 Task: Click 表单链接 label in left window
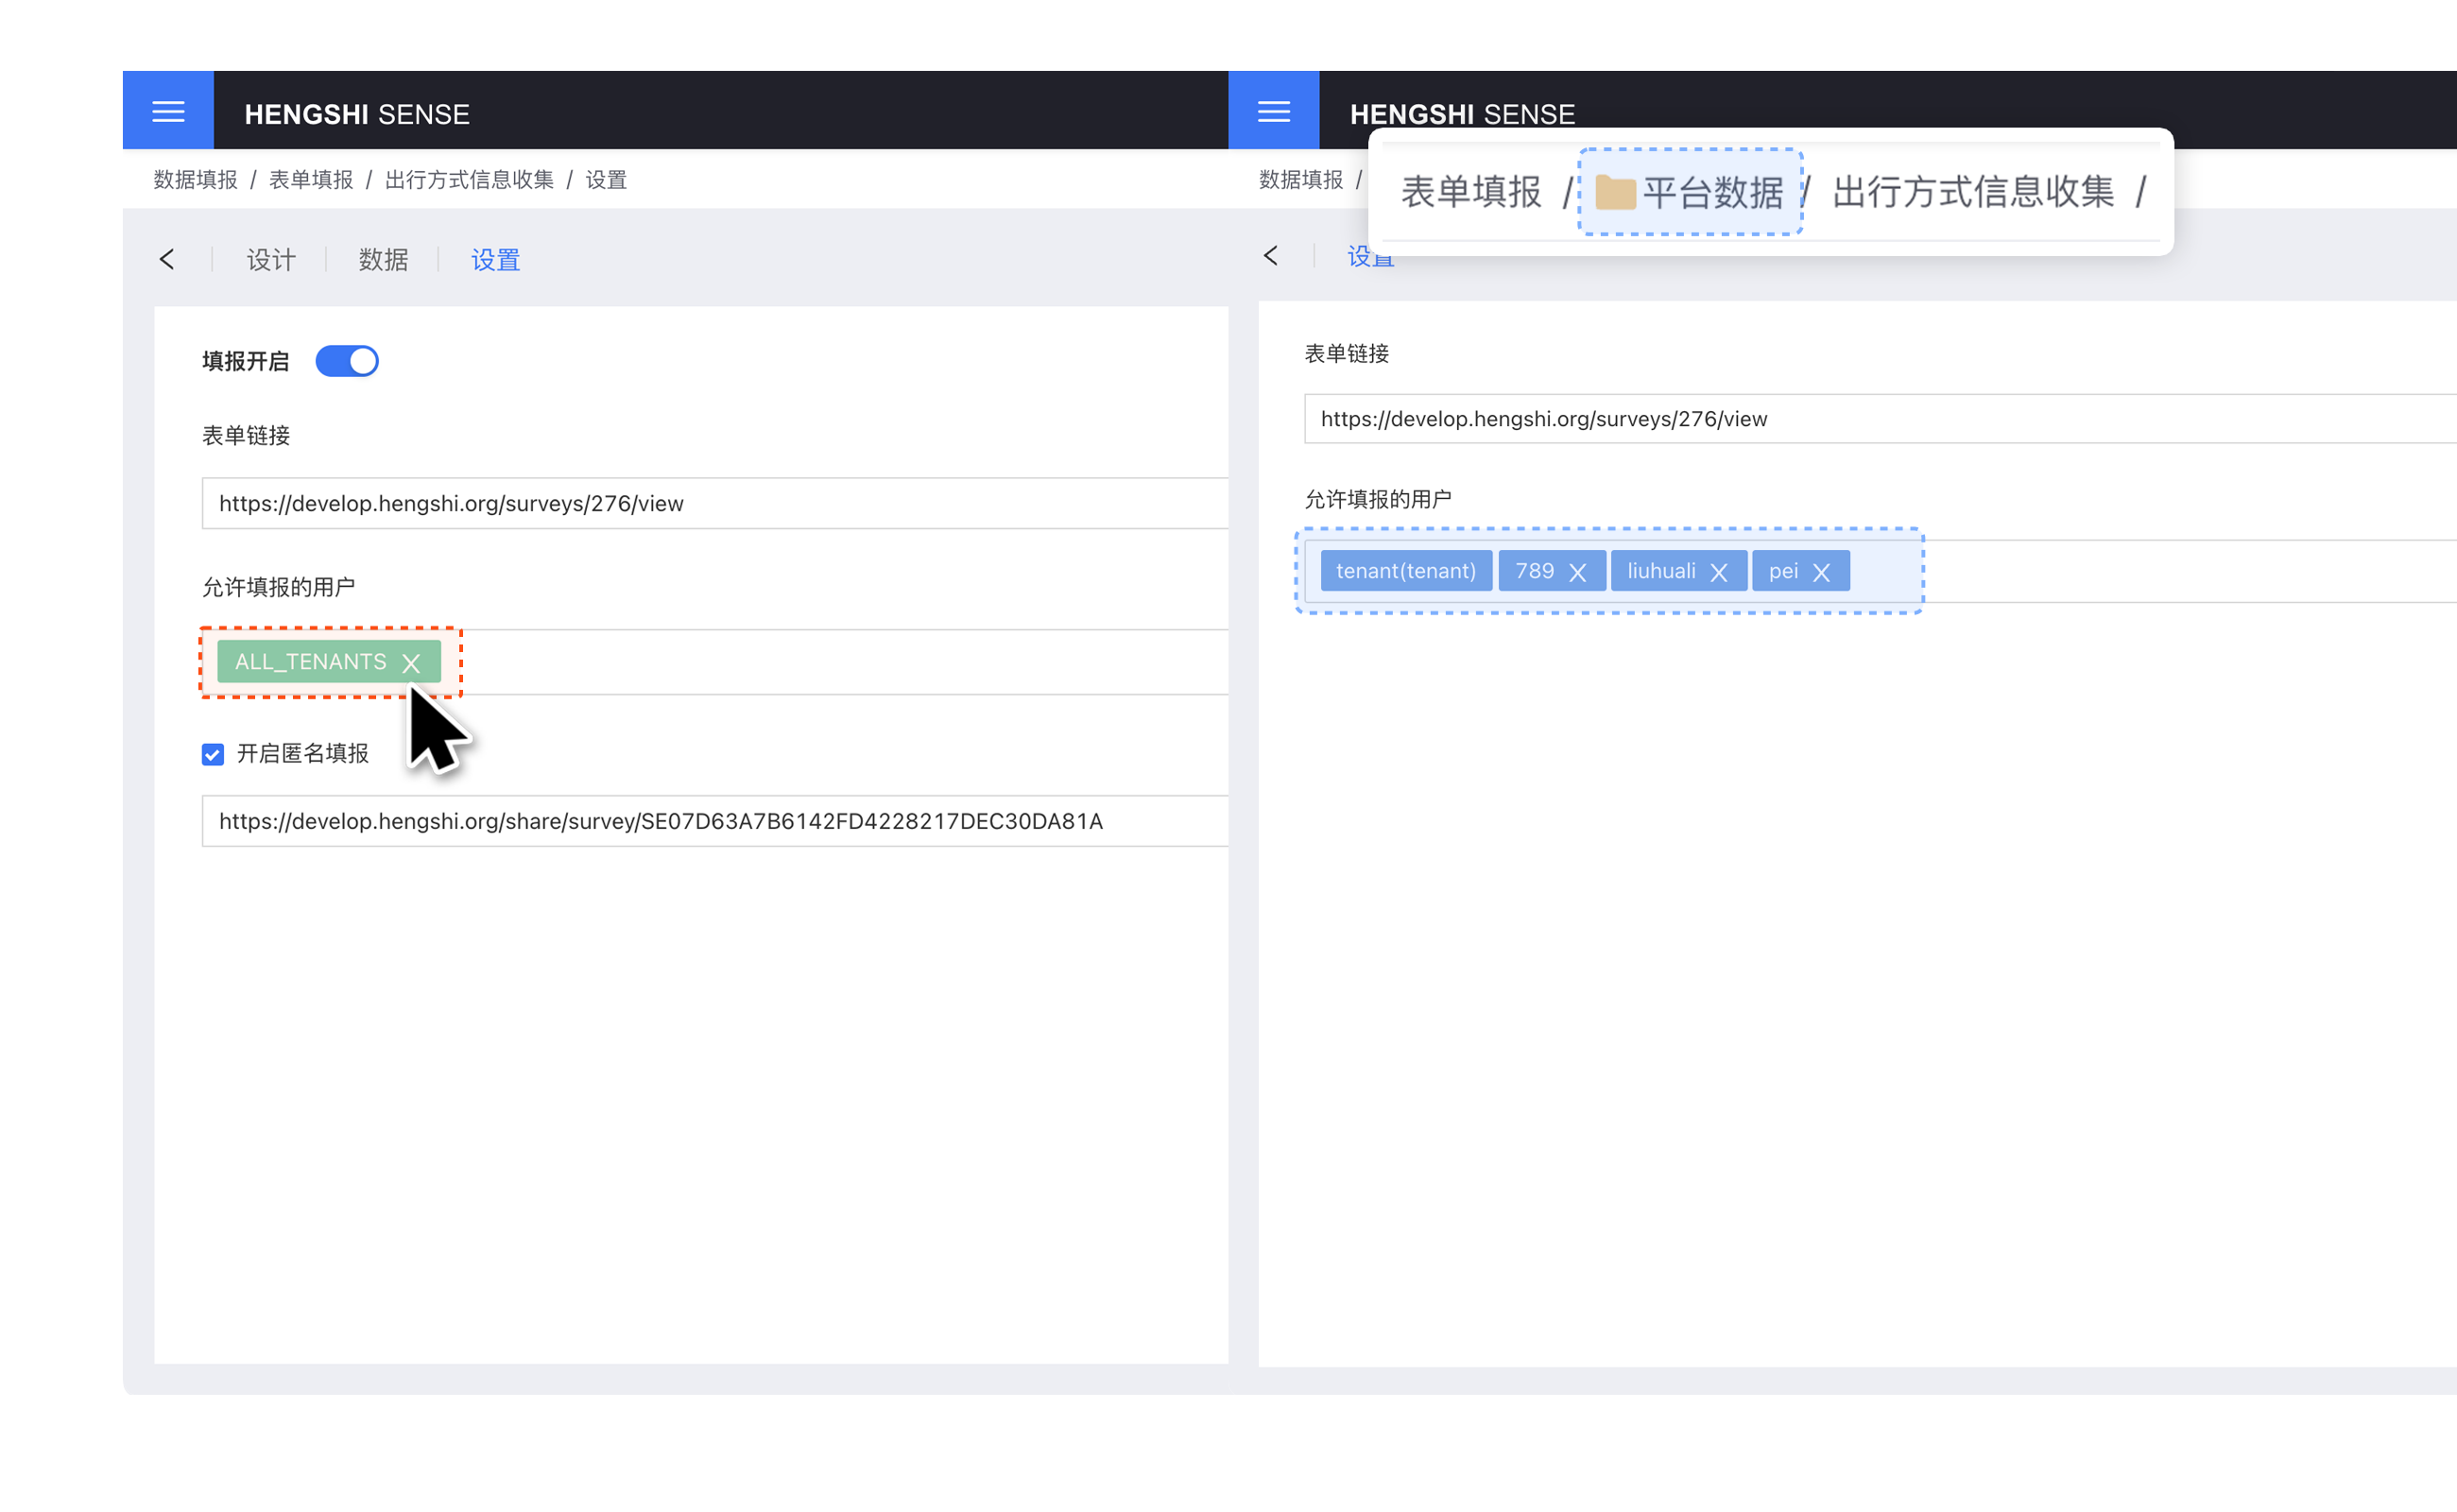click(246, 435)
